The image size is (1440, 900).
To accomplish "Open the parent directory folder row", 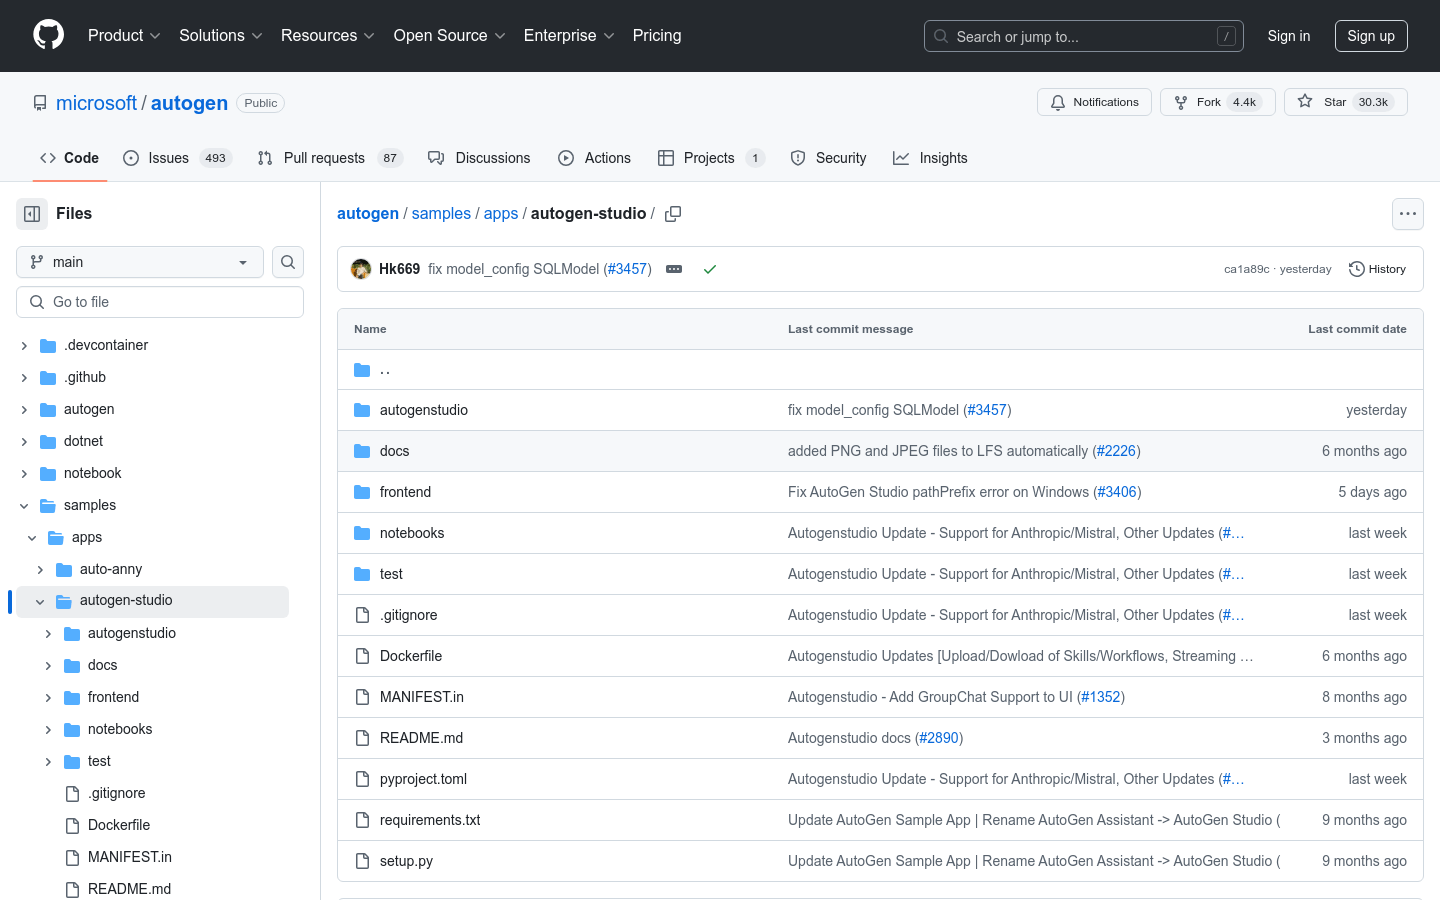I will 880,370.
